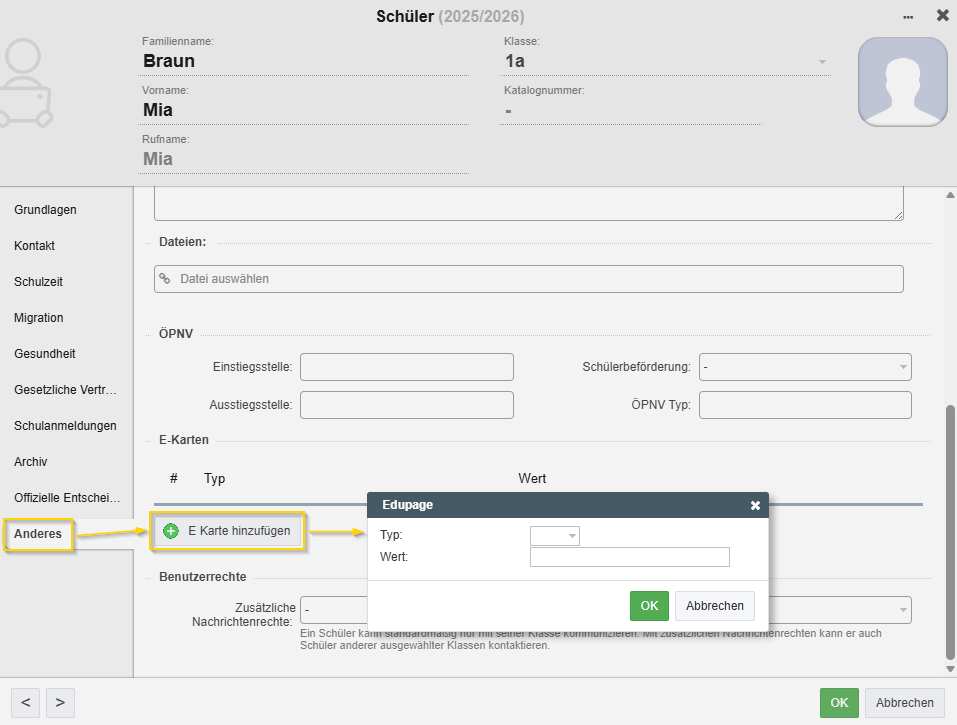This screenshot has height=725, width=957.
Task: Go to next student with right arrow
Action: click(60, 703)
